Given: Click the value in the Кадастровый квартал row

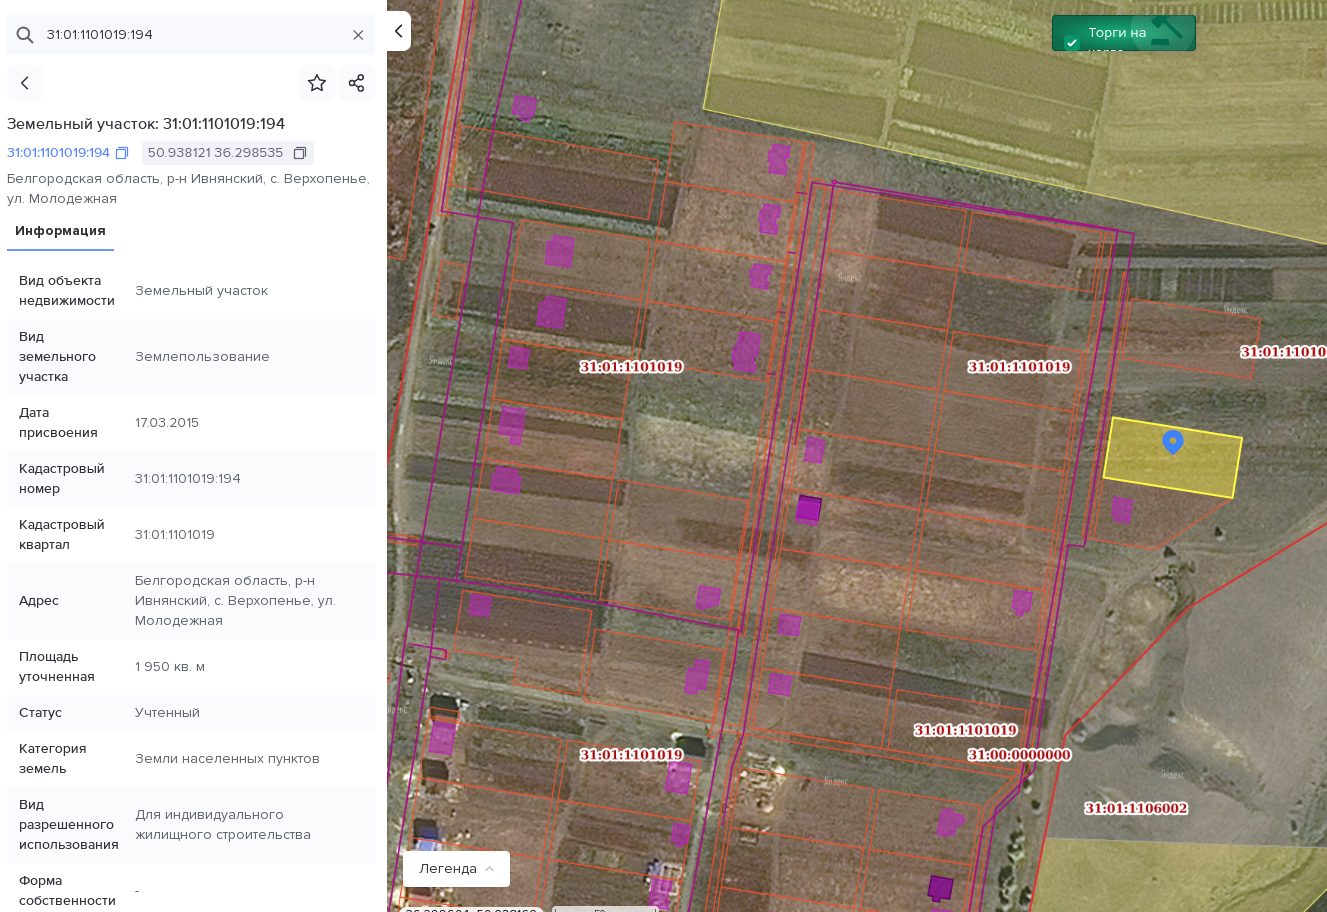Looking at the screenshot, I should coord(175,535).
